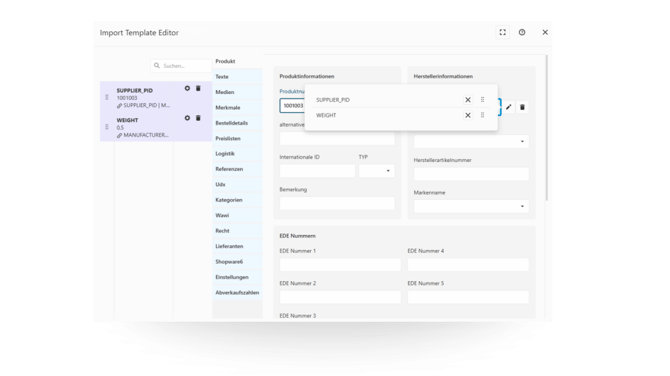Click the pencil edit icon
This screenshot has width=670, height=376.
pos(508,107)
